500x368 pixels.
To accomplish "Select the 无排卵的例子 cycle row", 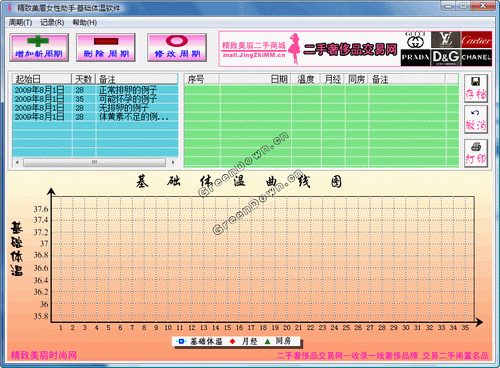I will pos(95,108).
